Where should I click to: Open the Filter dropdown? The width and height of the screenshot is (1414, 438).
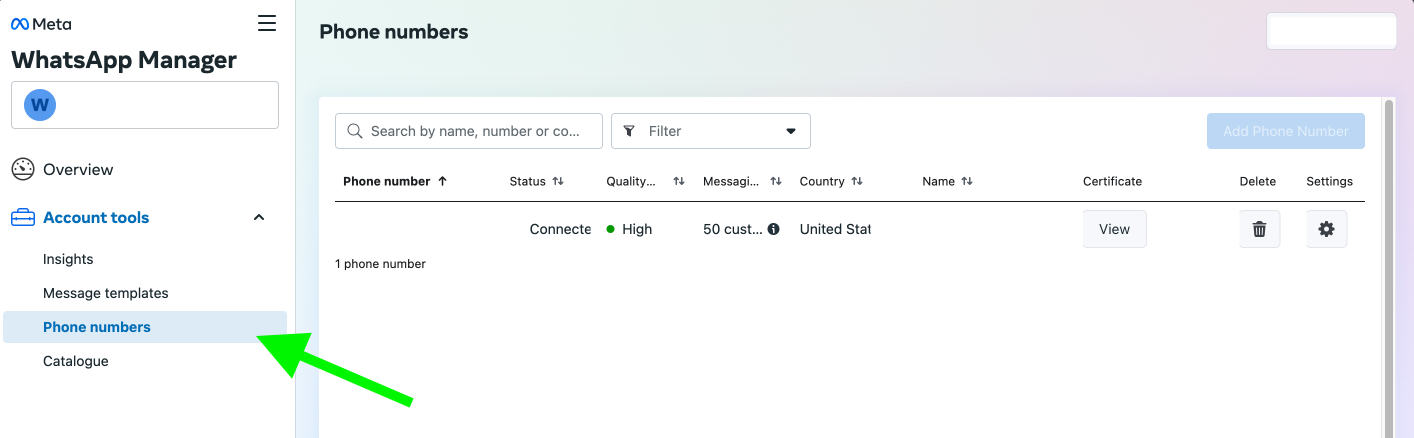pos(711,131)
